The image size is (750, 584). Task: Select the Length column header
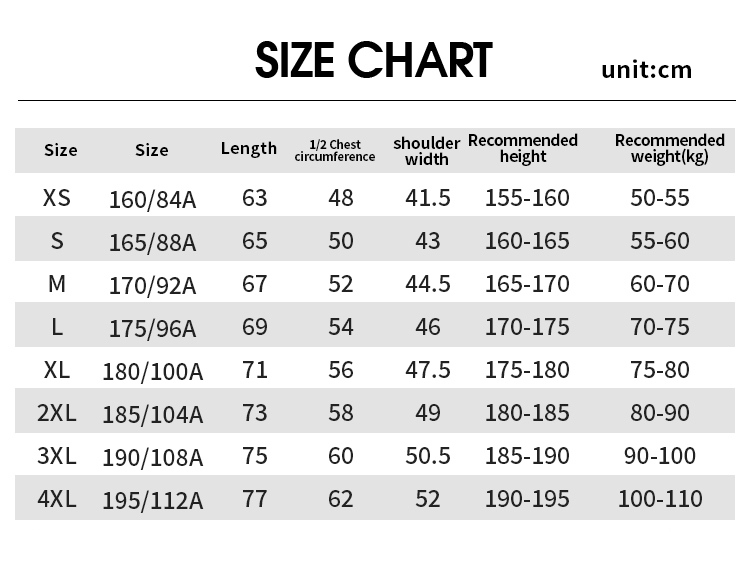pos(249,148)
